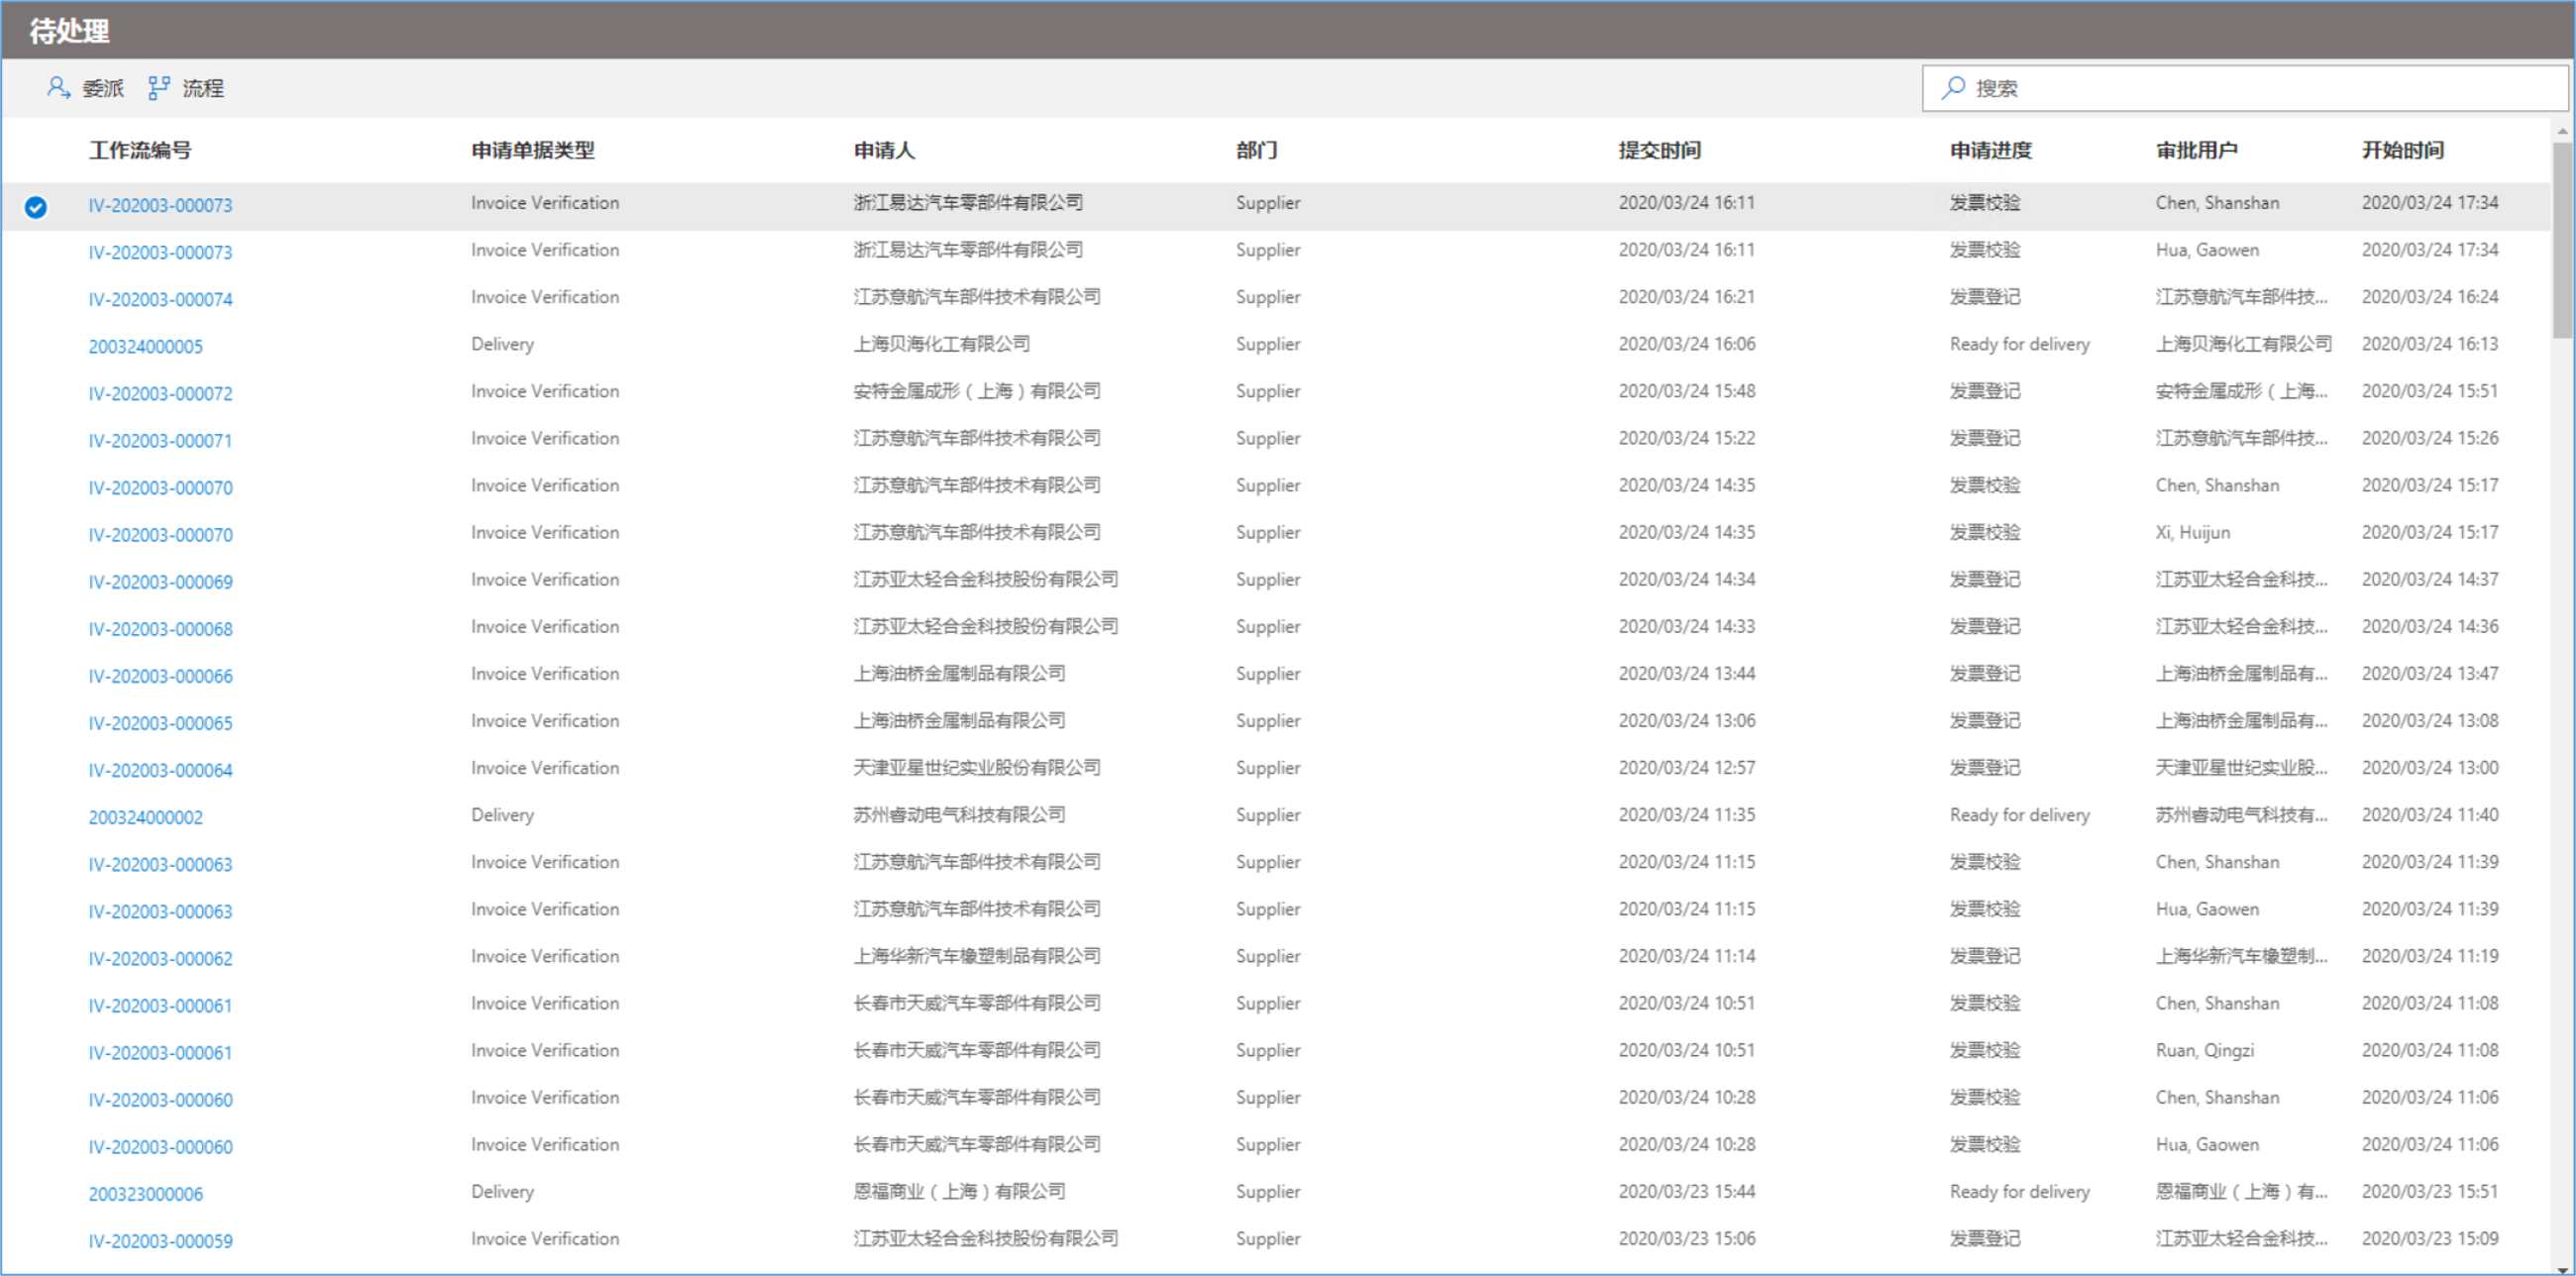Click the 流程 workflow diagram icon
This screenshot has height=1276, width=2576.
point(158,88)
